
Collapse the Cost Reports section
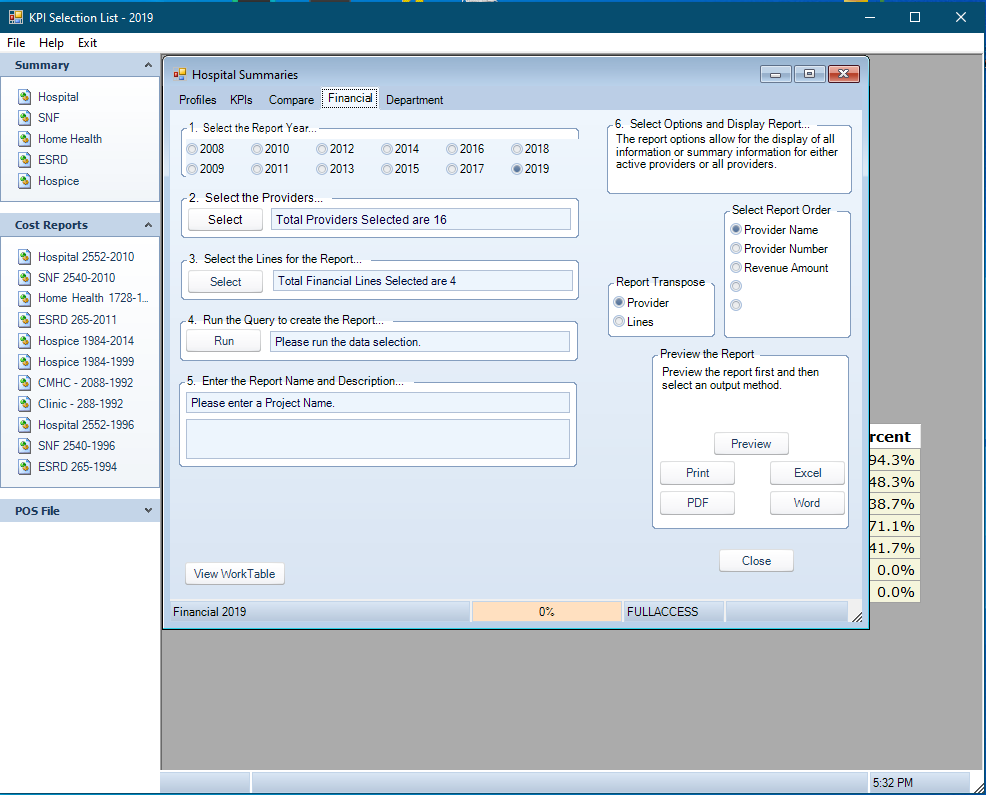(150, 225)
